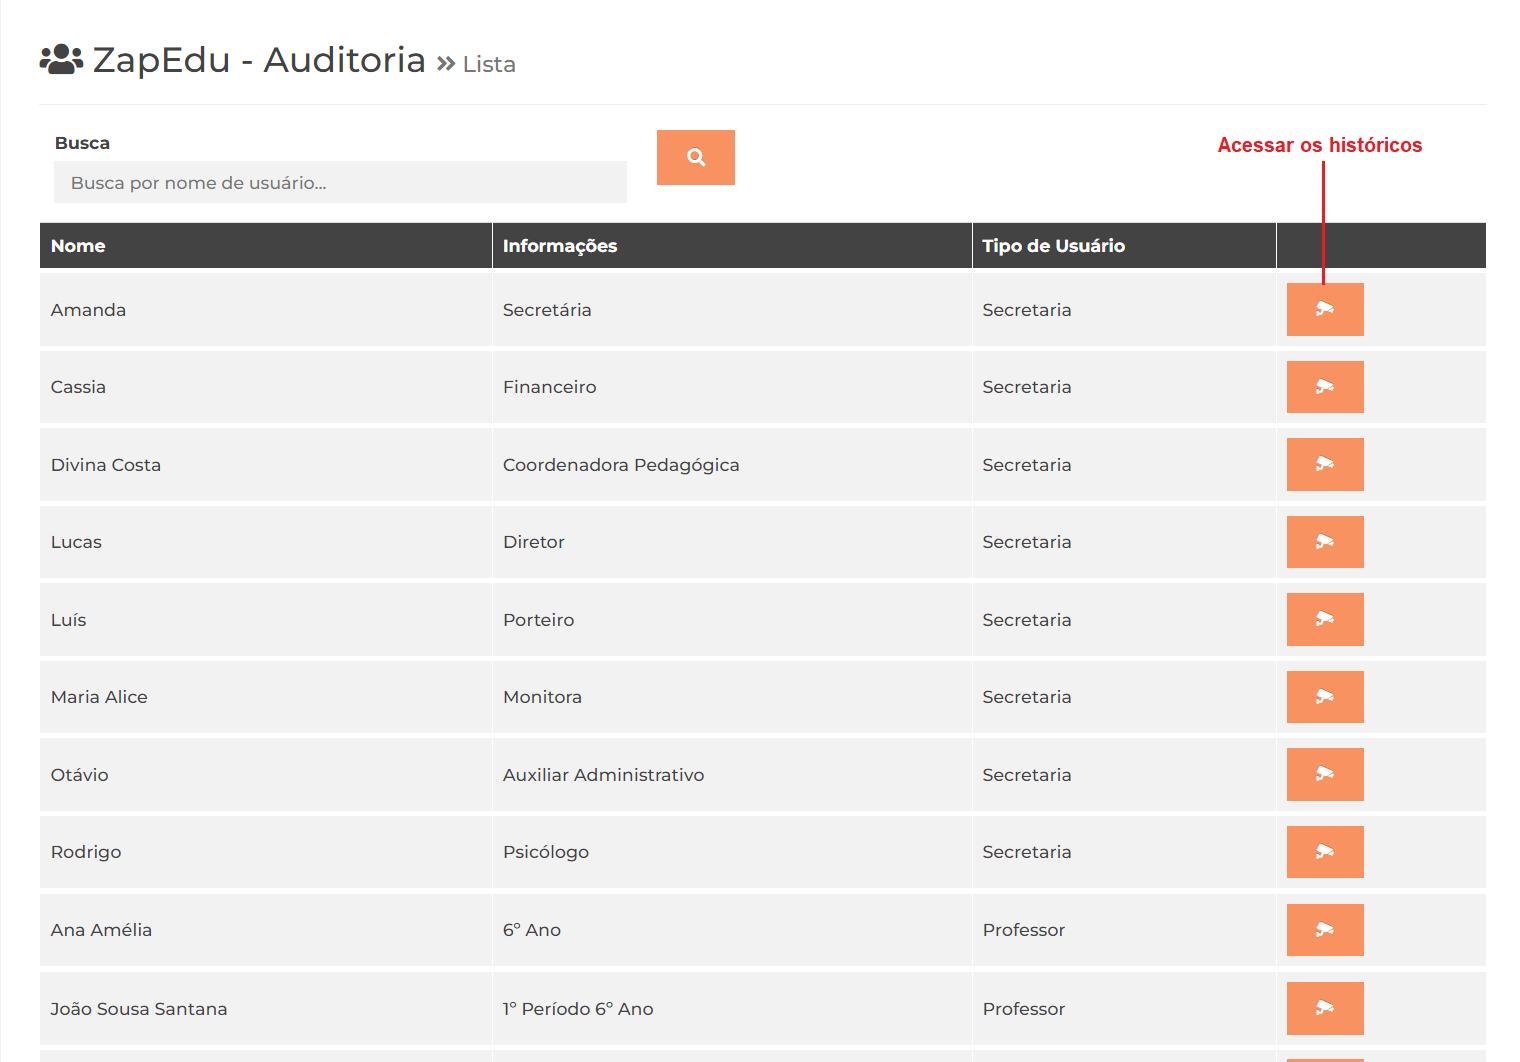1520x1062 pixels.
Task: Open audit history for Rodrigo
Action: [1325, 852]
